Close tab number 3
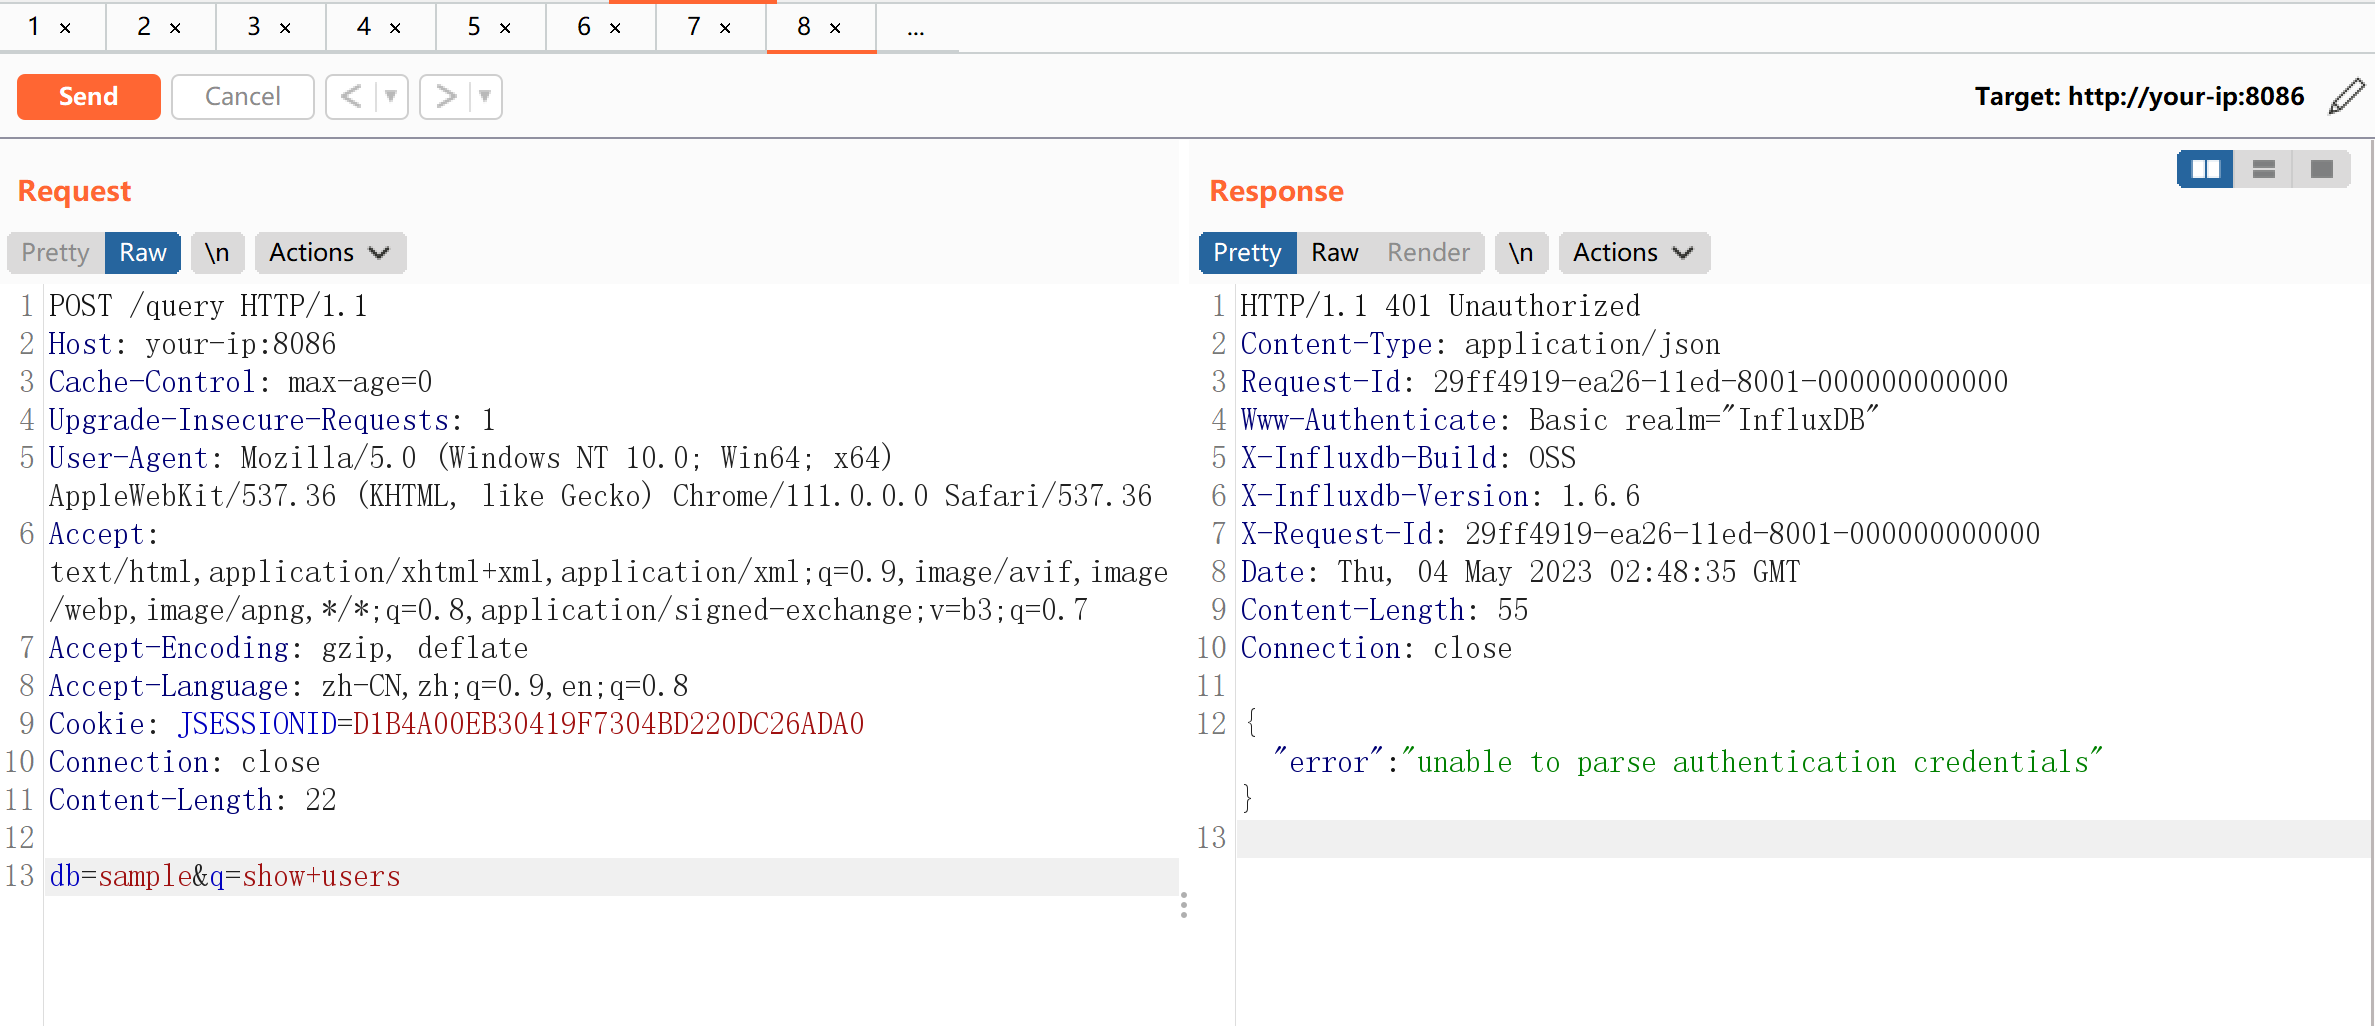Image resolution: width=2375 pixels, height=1026 pixels. pyautogui.click(x=285, y=28)
